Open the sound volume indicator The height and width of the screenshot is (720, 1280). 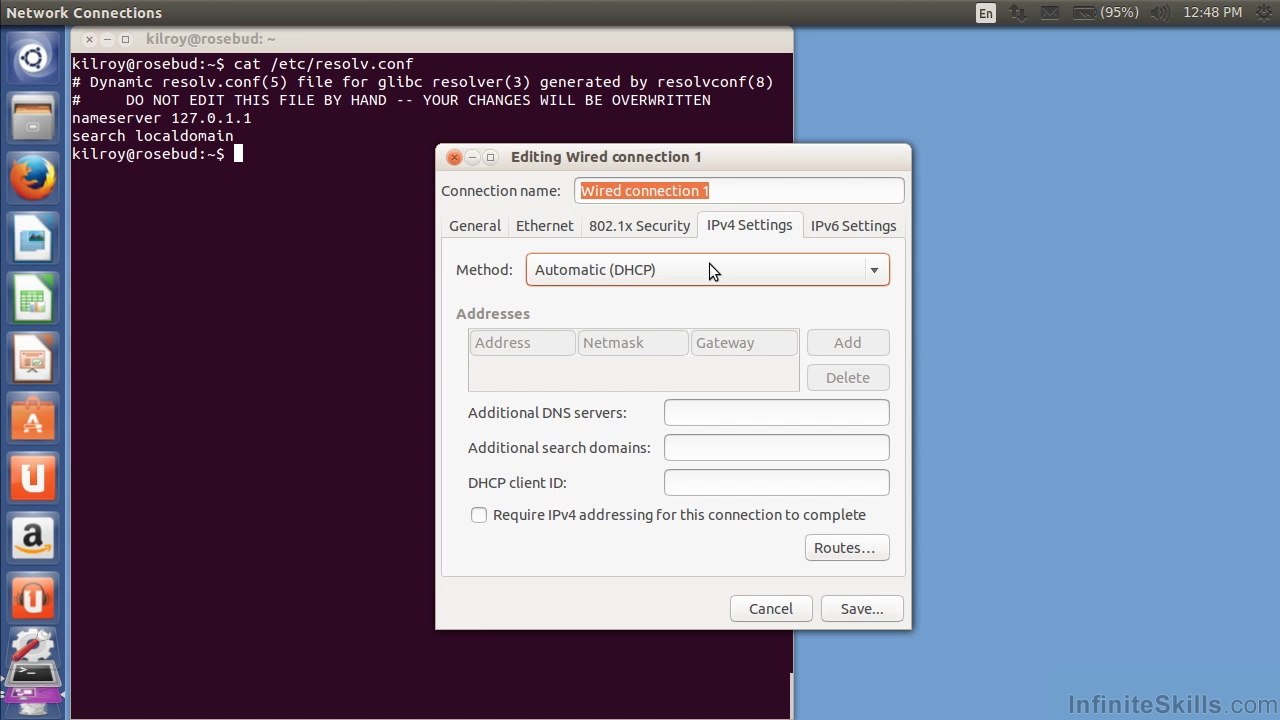coord(1159,13)
